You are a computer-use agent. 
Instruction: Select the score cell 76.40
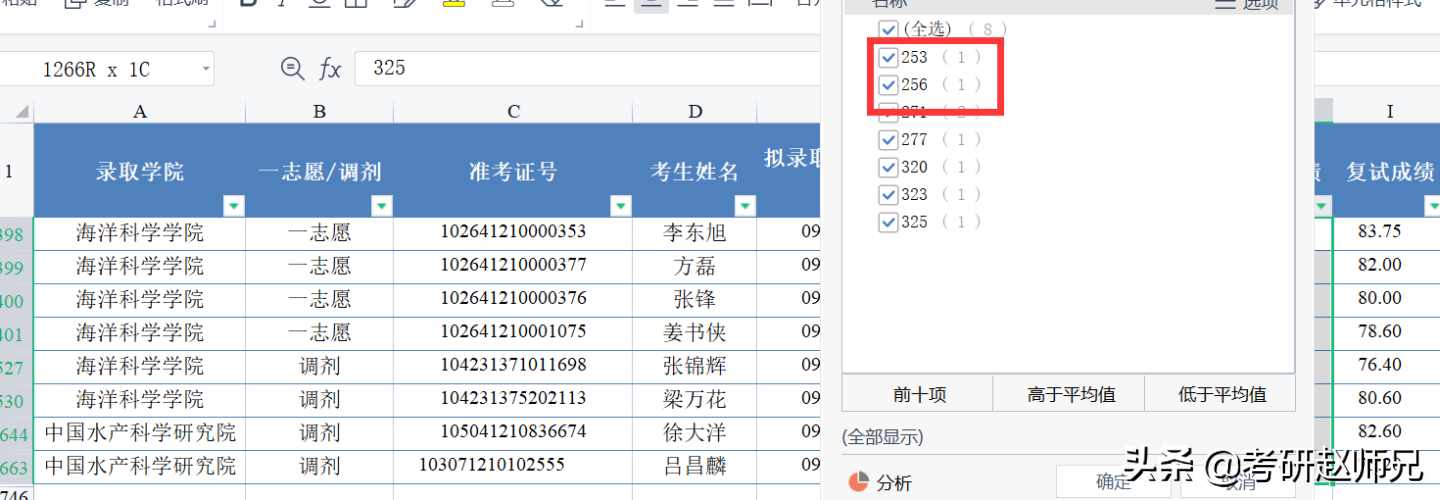(x=1388, y=365)
